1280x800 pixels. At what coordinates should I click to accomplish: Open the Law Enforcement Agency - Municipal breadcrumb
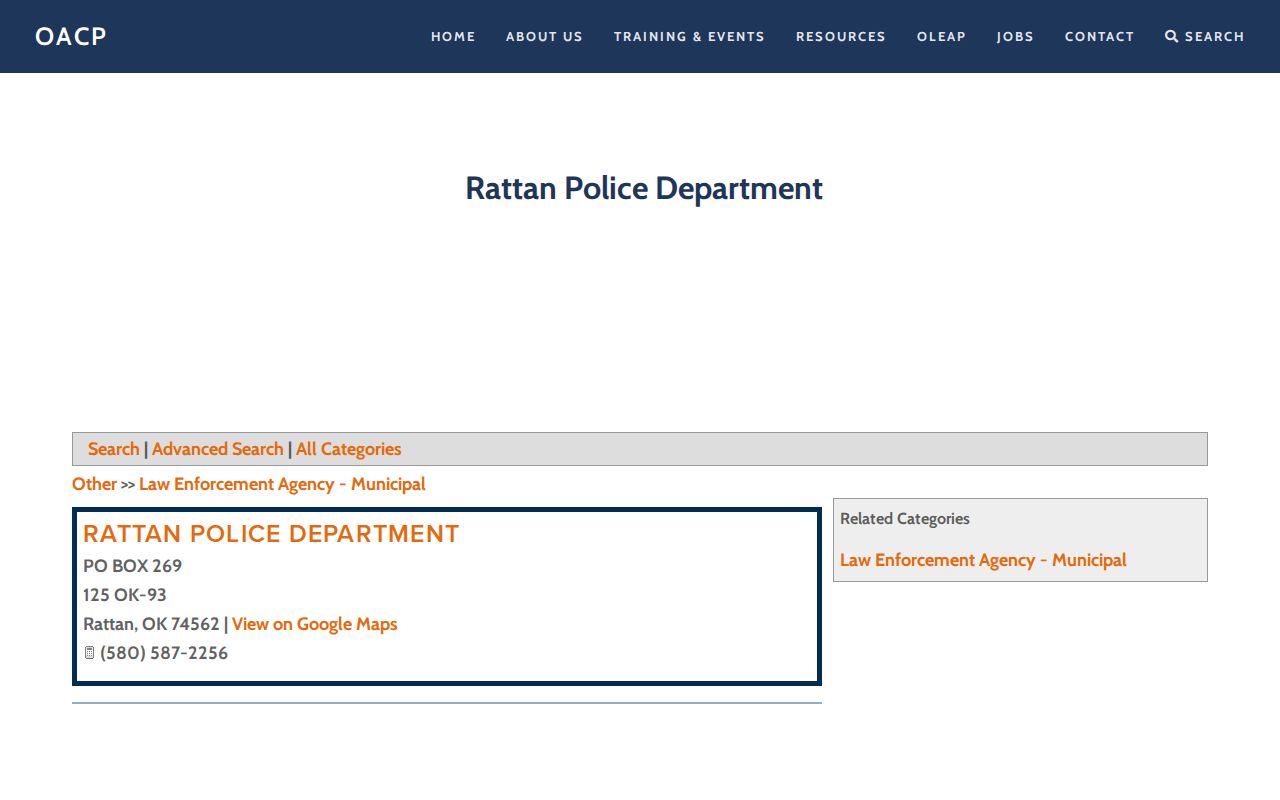(x=282, y=484)
